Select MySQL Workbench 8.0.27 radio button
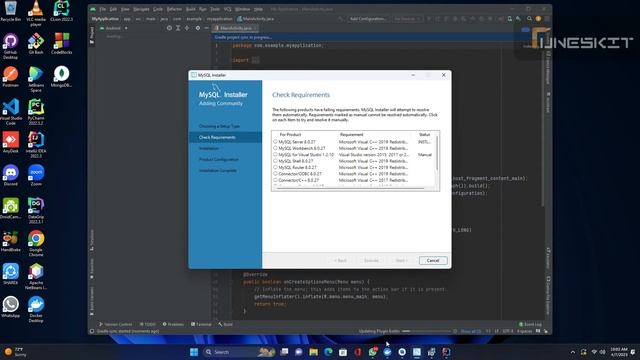This screenshot has height=360, width=640. point(275,148)
